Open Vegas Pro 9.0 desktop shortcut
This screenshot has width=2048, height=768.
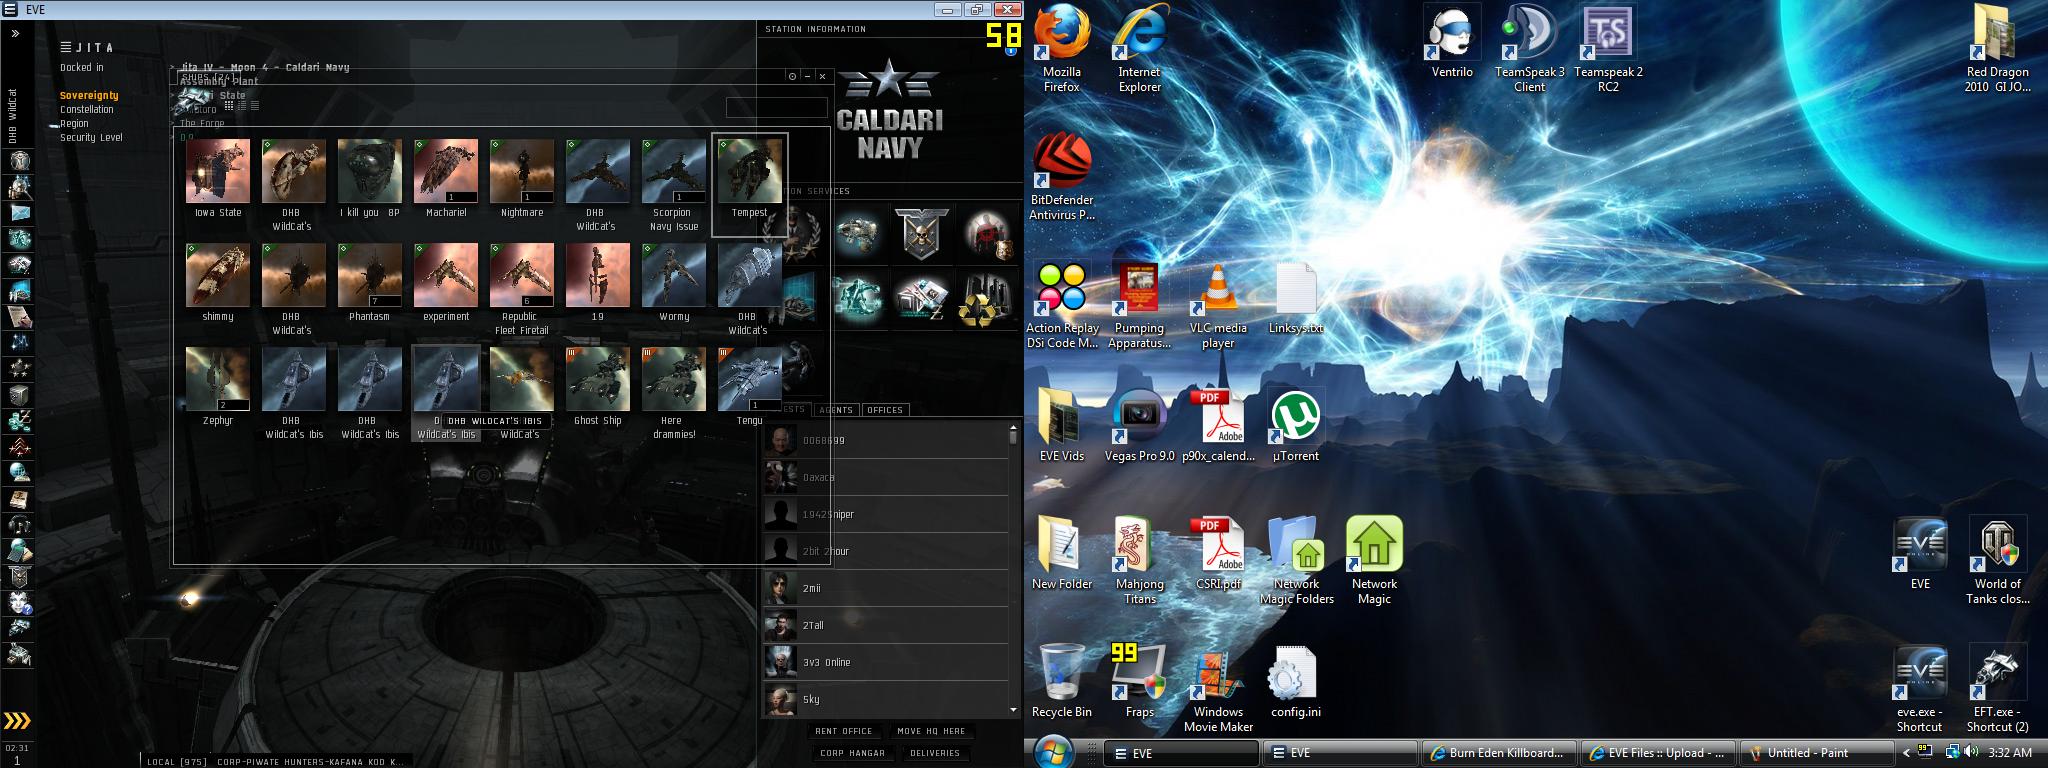coord(1139,426)
